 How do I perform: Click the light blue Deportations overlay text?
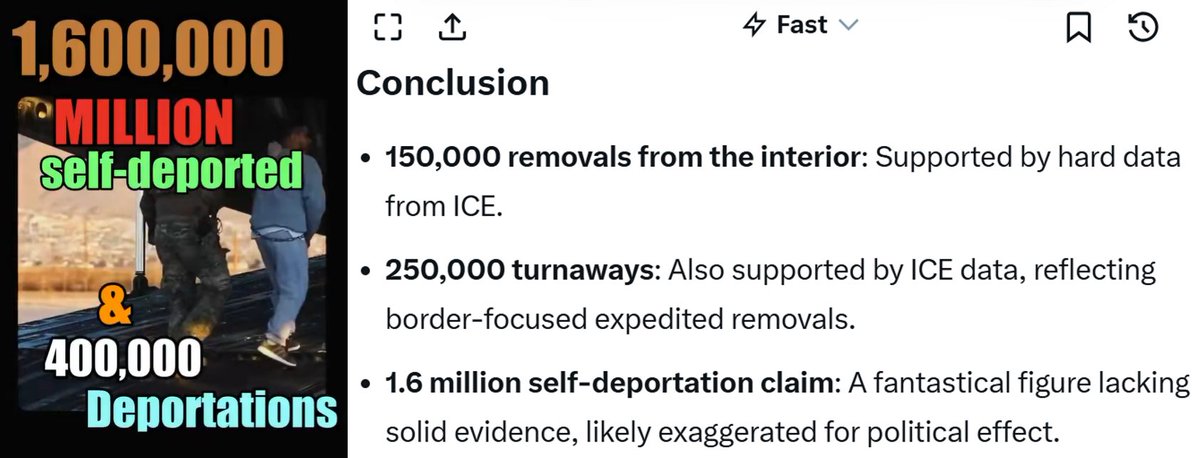[x=212, y=409]
